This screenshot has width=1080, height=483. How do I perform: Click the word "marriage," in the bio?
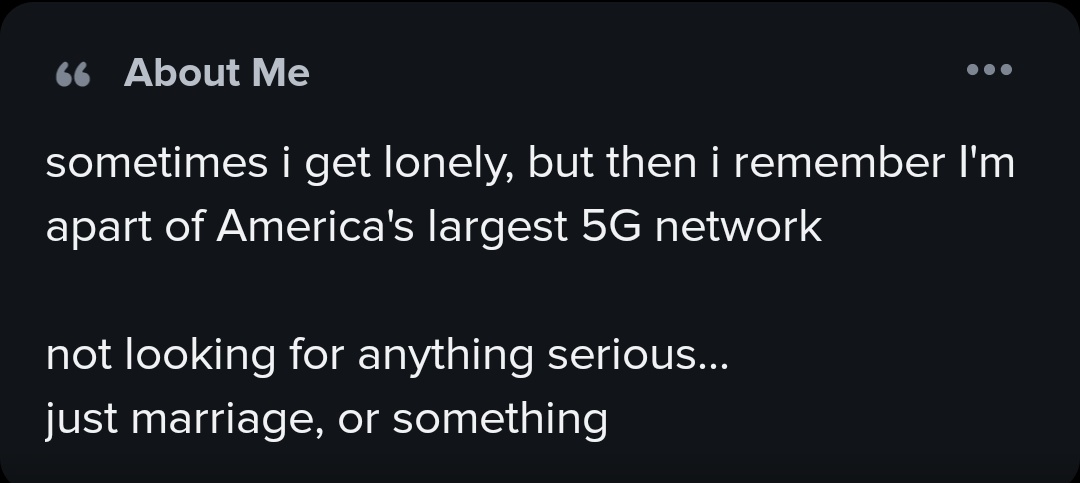click(x=227, y=422)
